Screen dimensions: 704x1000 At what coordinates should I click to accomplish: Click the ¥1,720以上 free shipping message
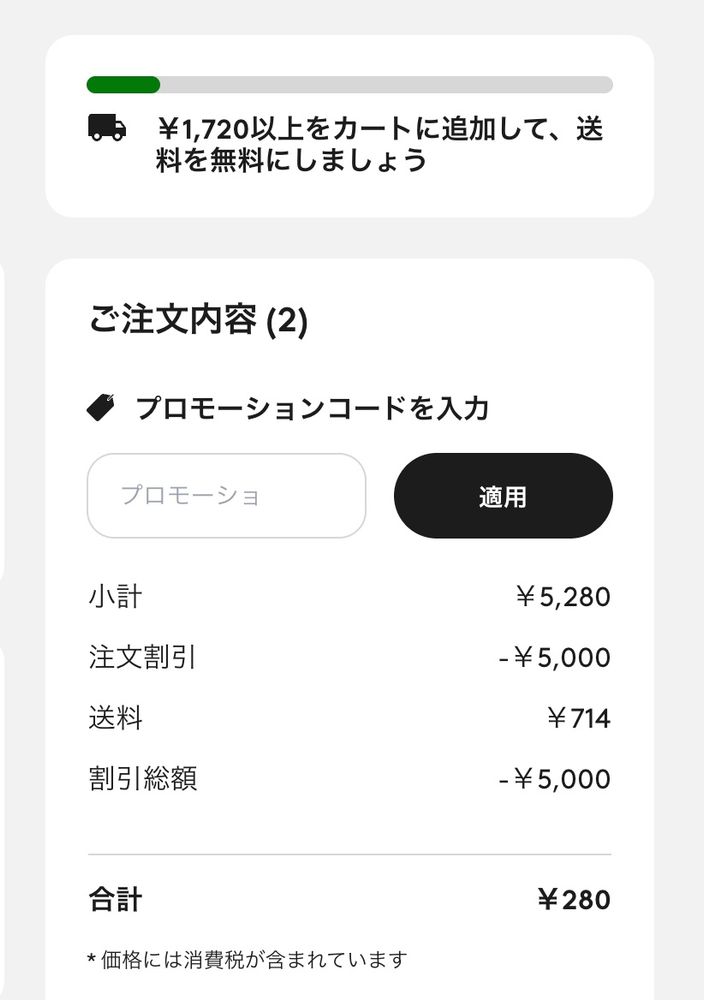coord(380,144)
